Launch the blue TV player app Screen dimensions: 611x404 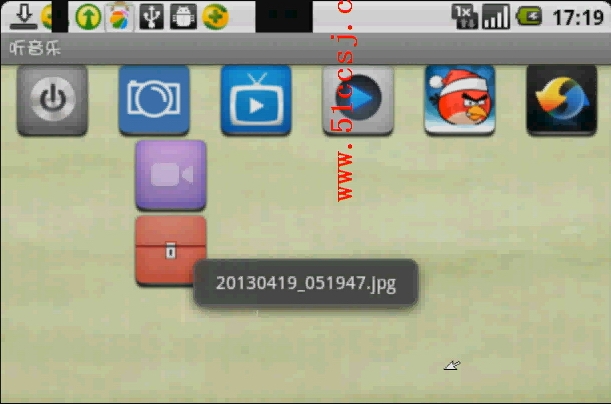pos(256,100)
